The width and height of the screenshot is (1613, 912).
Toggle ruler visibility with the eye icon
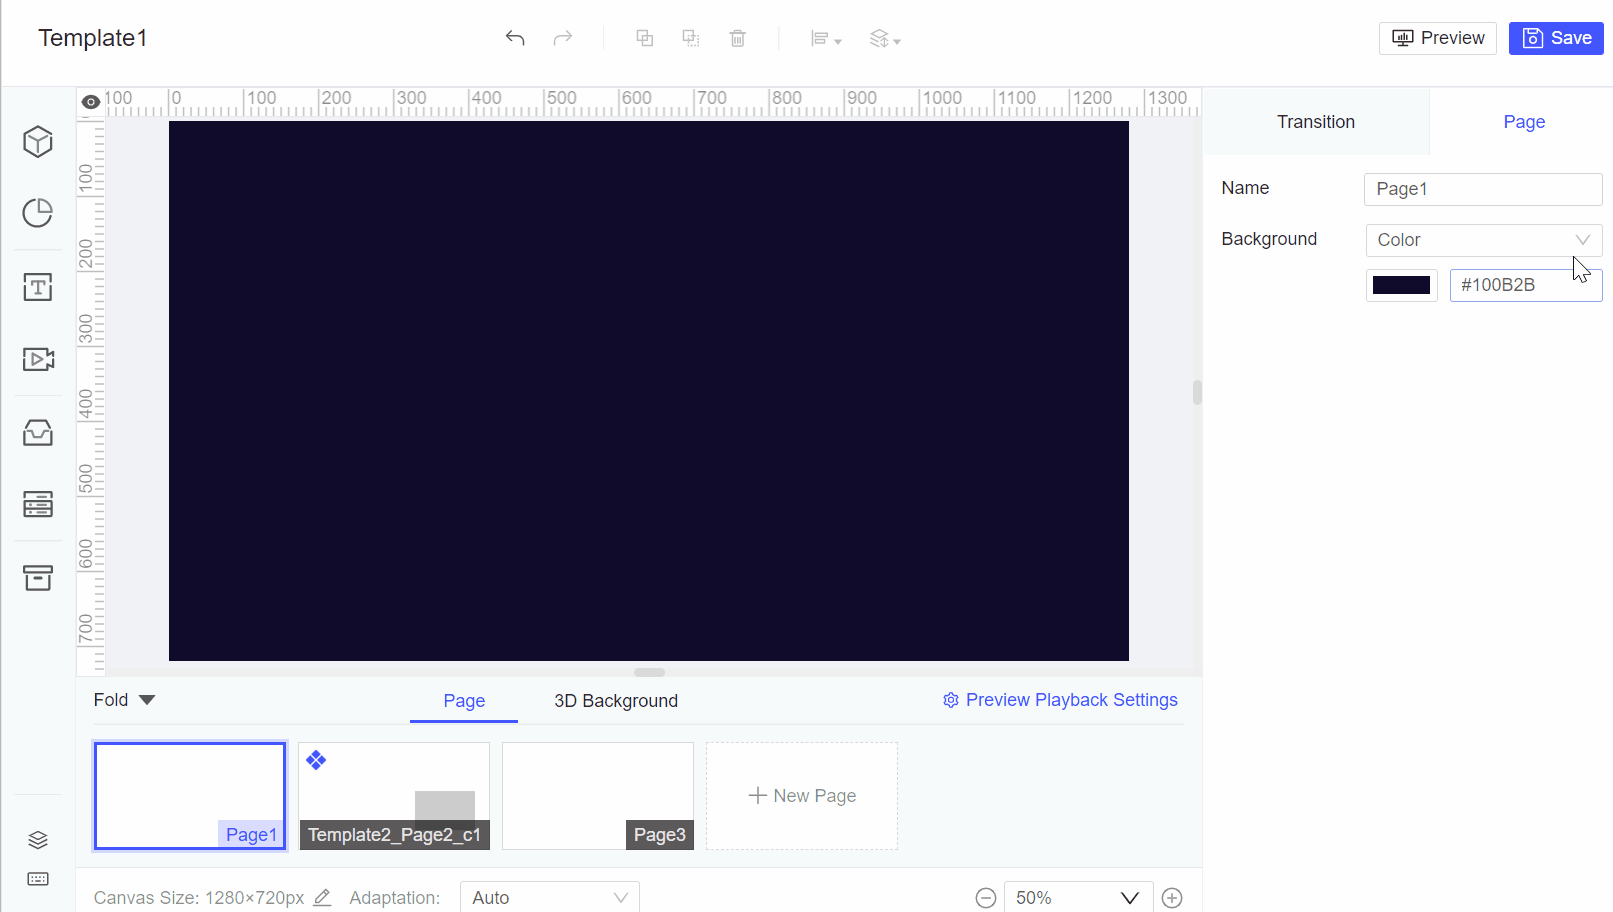tap(90, 101)
